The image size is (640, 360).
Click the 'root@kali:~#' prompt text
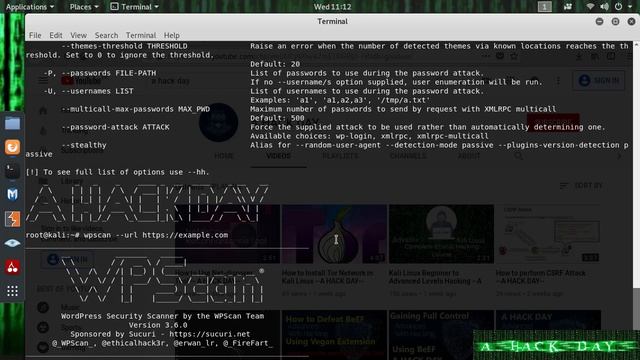(x=52, y=235)
